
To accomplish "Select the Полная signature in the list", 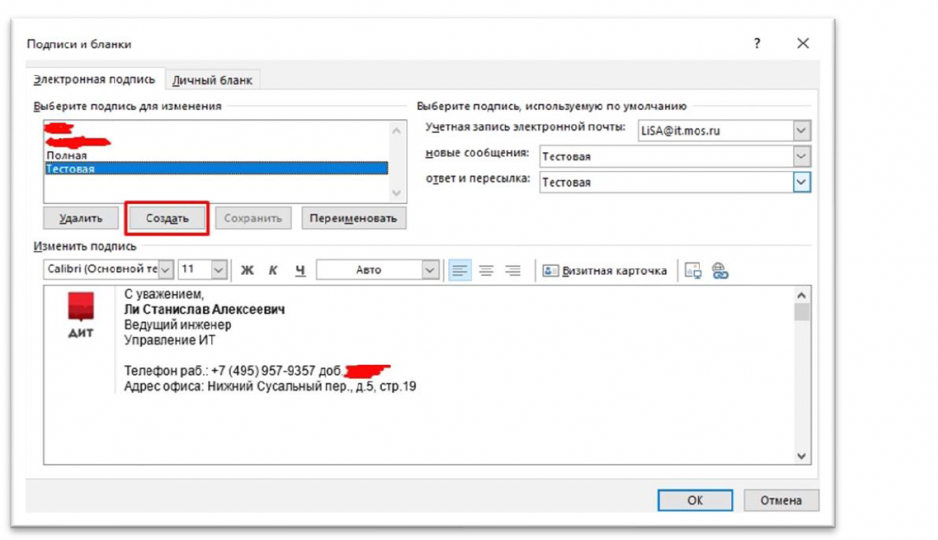I will click(x=67, y=156).
